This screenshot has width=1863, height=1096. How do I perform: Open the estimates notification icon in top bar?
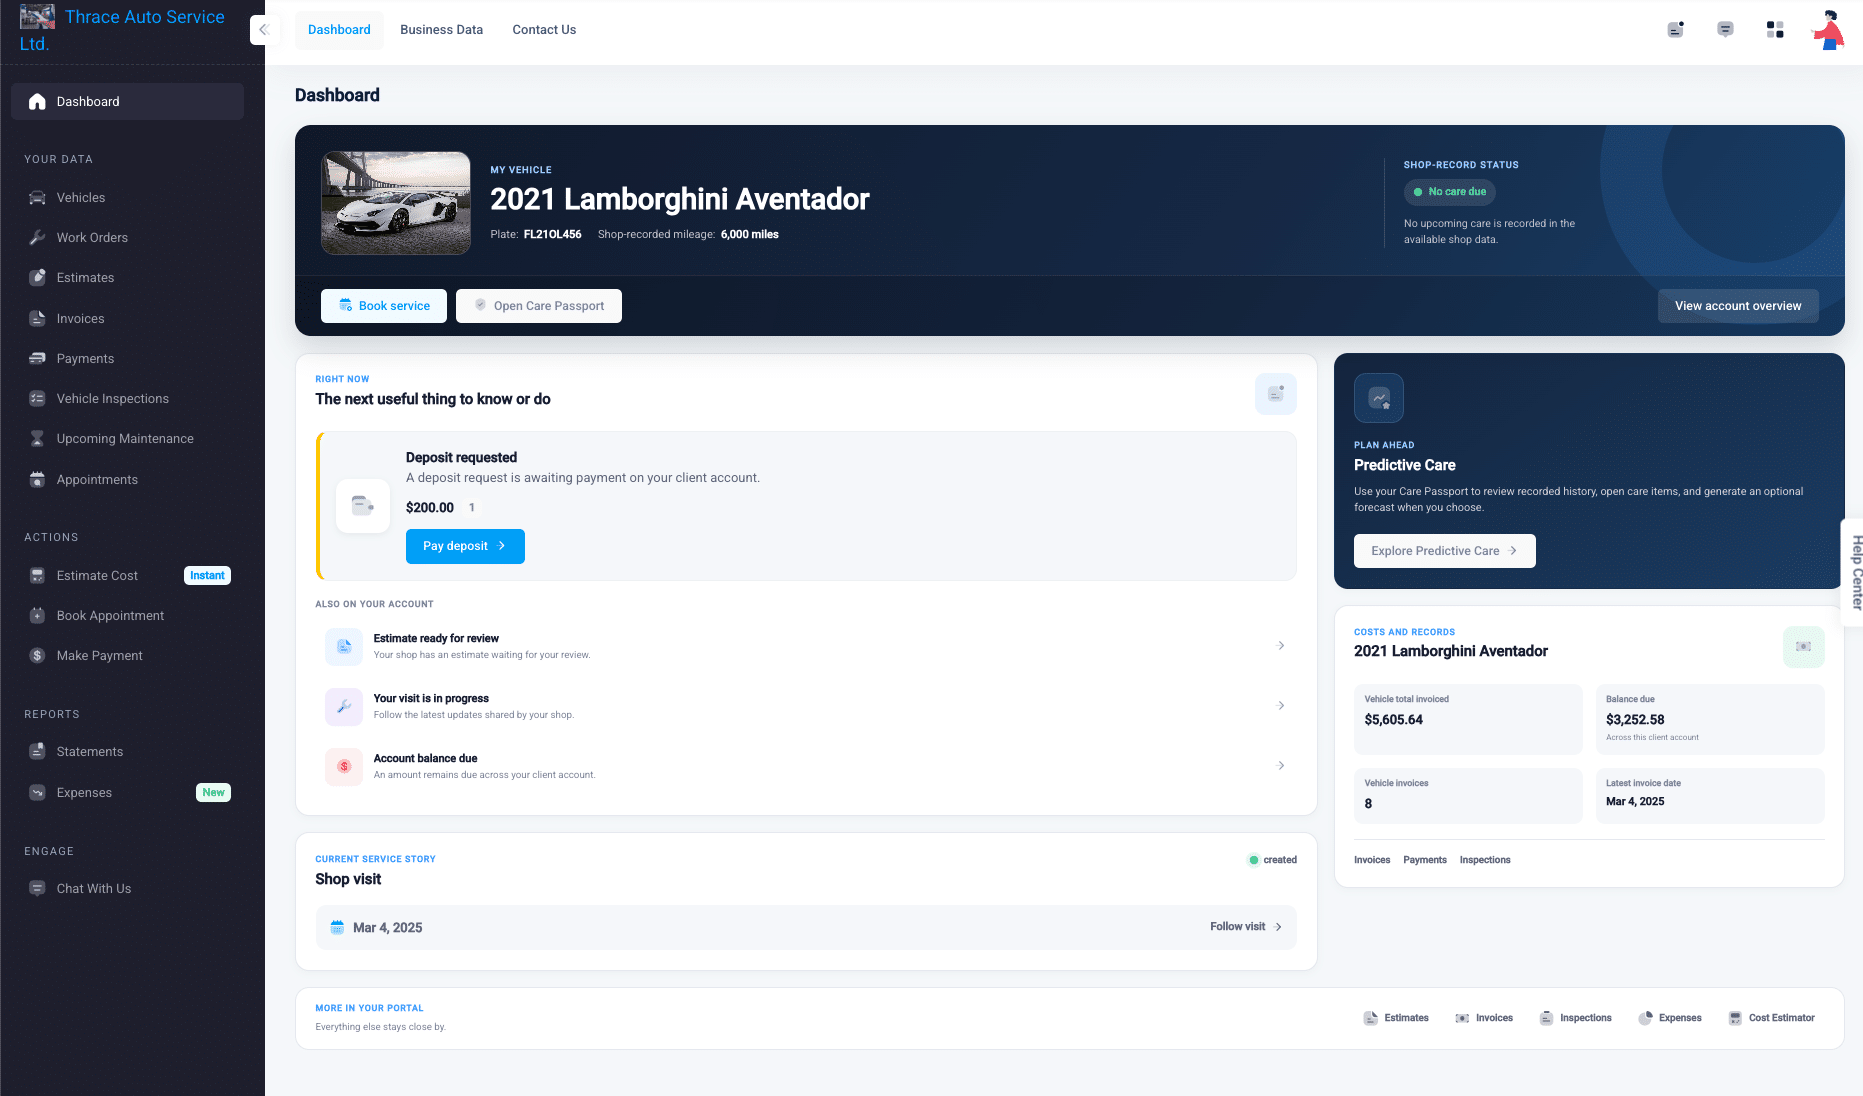[1675, 30]
